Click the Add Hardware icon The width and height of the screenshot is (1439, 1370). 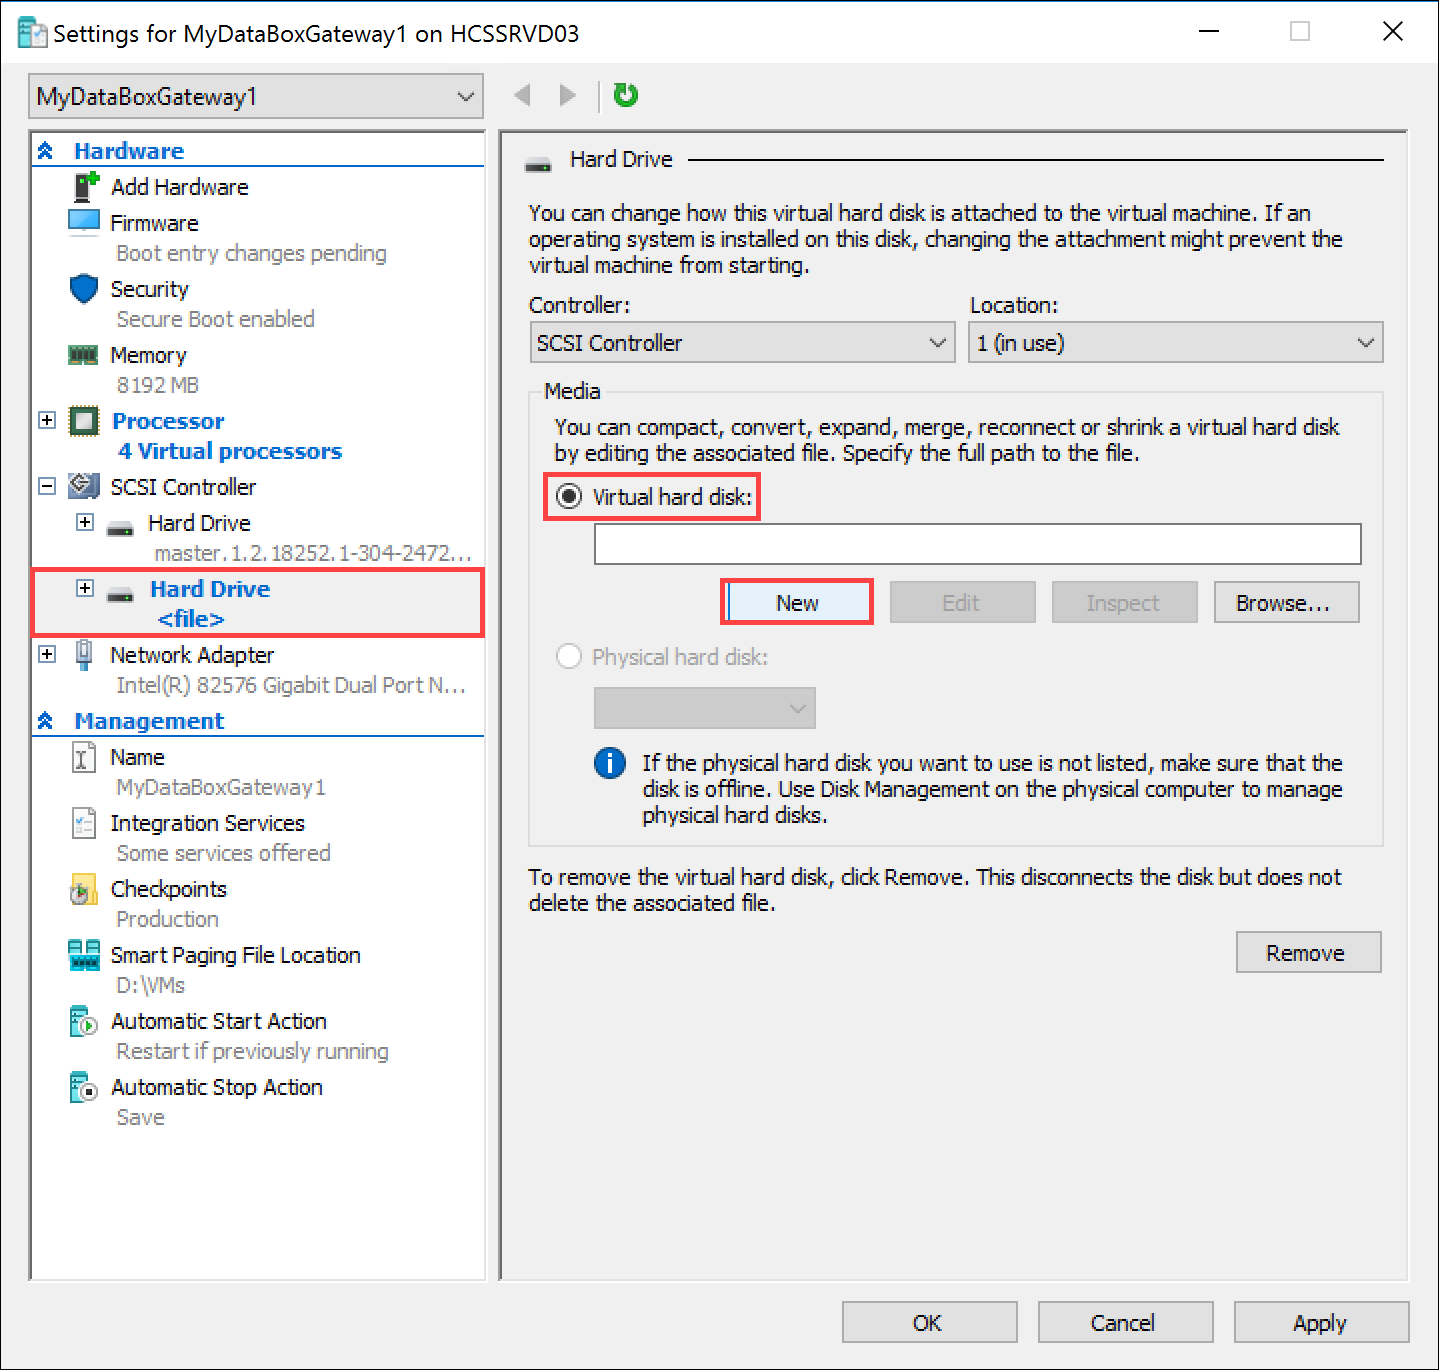pyautogui.click(x=86, y=187)
